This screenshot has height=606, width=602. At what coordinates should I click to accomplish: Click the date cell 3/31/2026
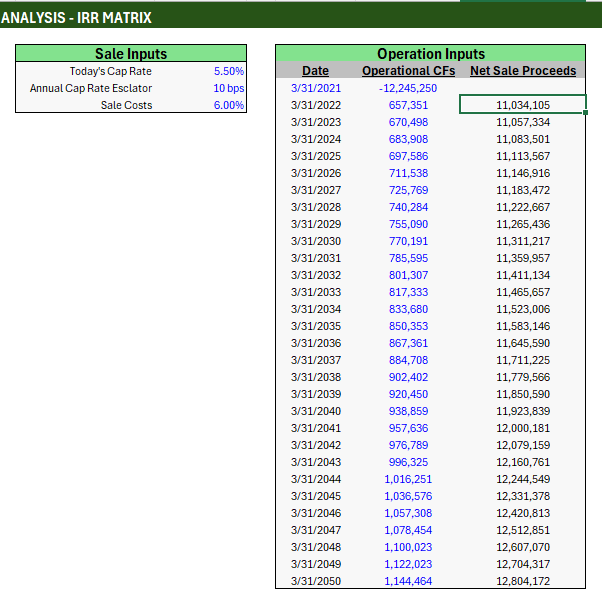click(316, 173)
